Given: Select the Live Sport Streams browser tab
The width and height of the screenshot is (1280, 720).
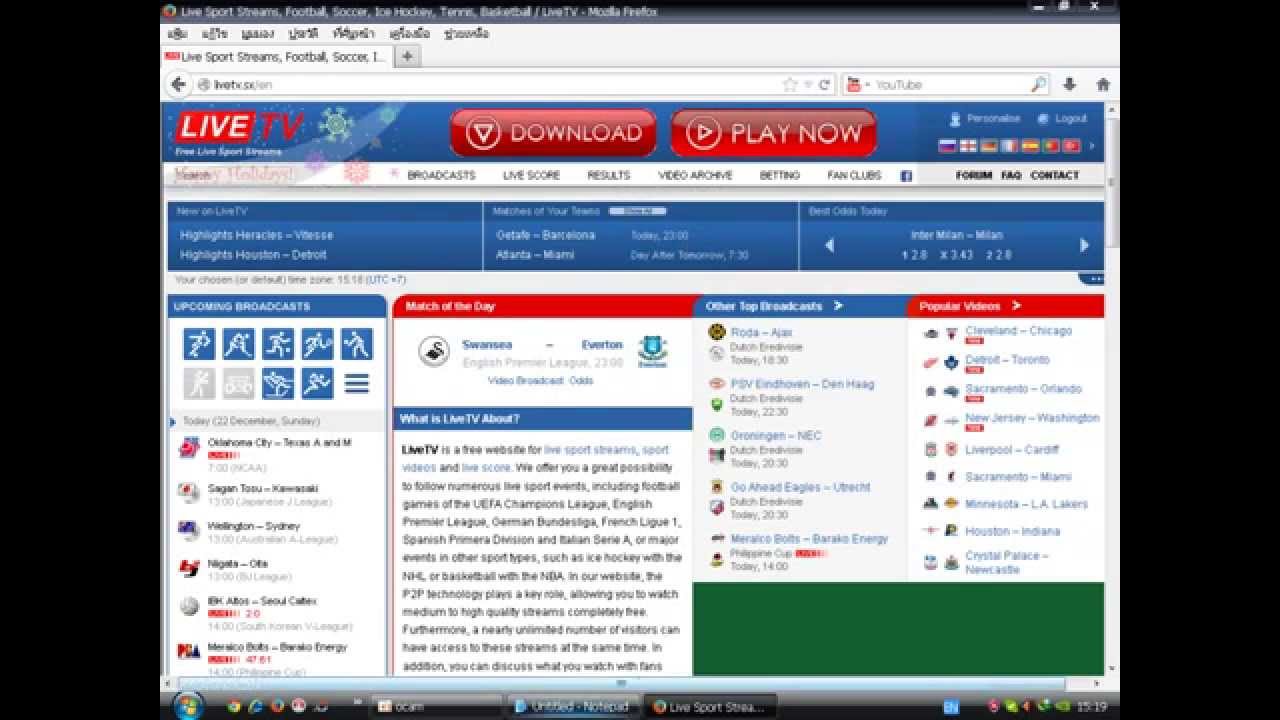Looking at the screenshot, I should click(x=277, y=57).
